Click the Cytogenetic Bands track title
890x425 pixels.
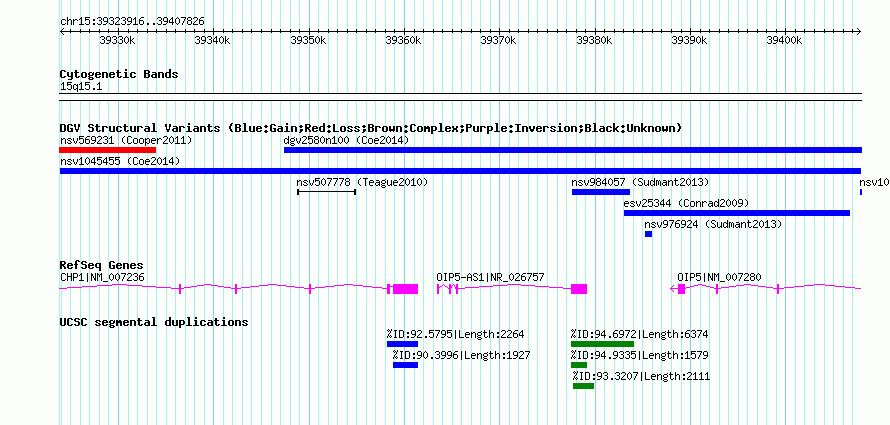tap(119, 74)
